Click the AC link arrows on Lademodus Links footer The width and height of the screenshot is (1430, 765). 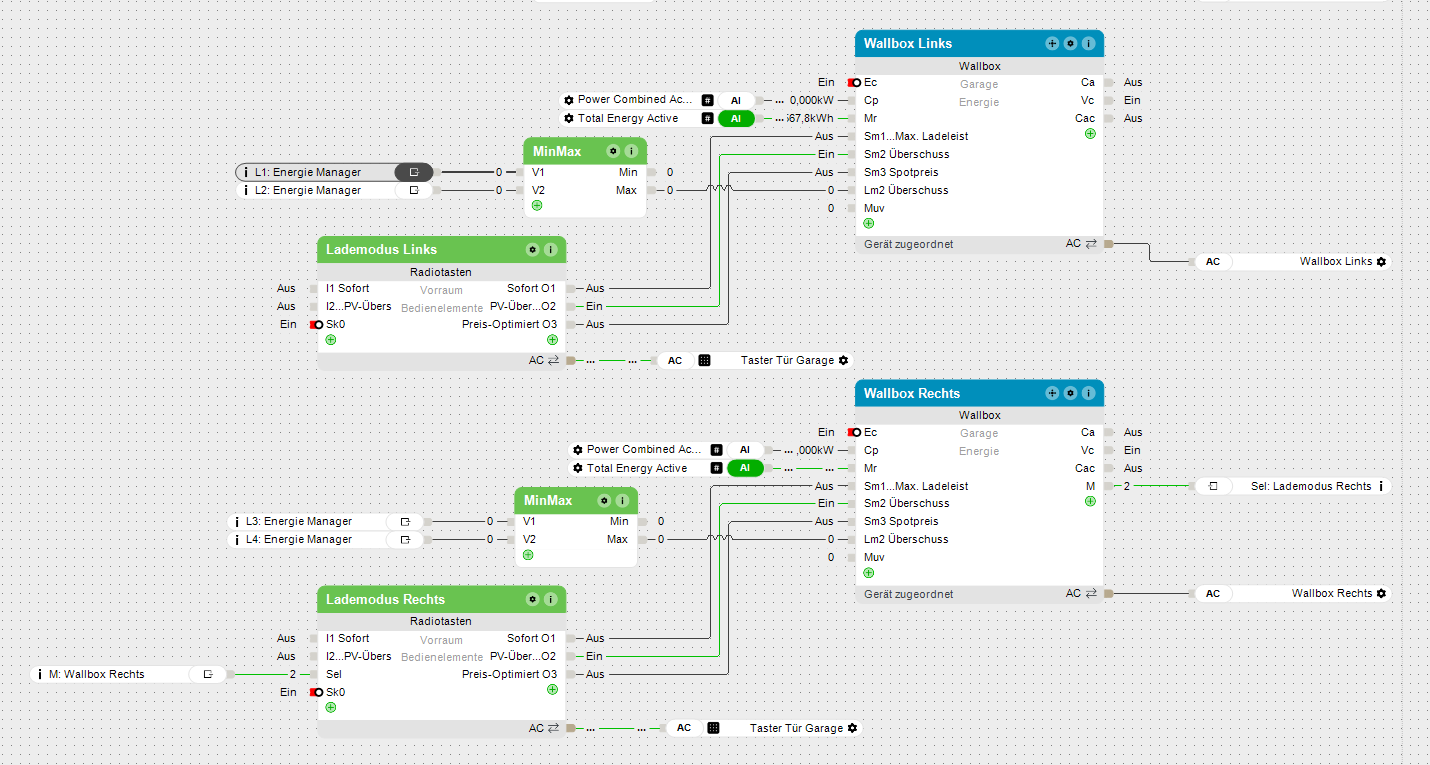(554, 360)
